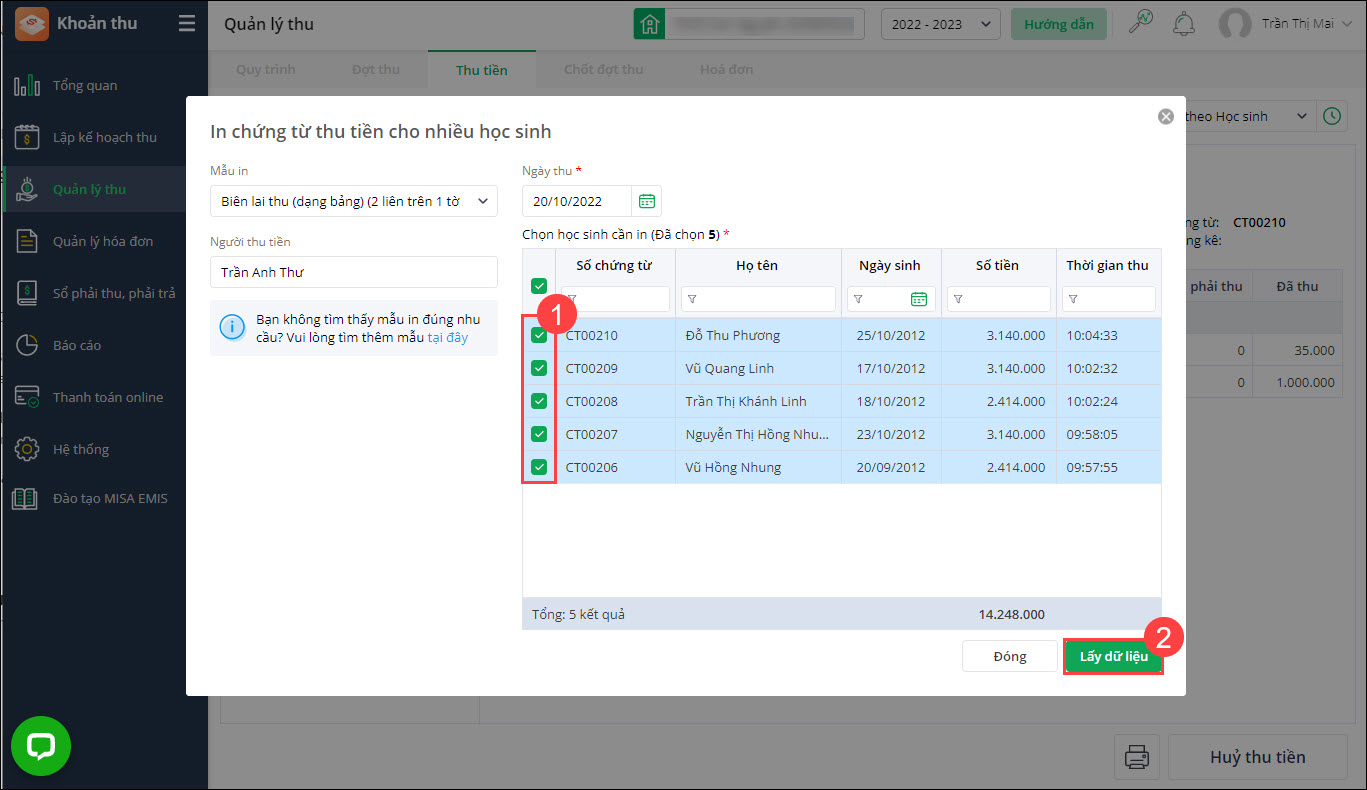
Task: Click the Lập kế hoạch thu calendar icon
Action: click(27, 137)
